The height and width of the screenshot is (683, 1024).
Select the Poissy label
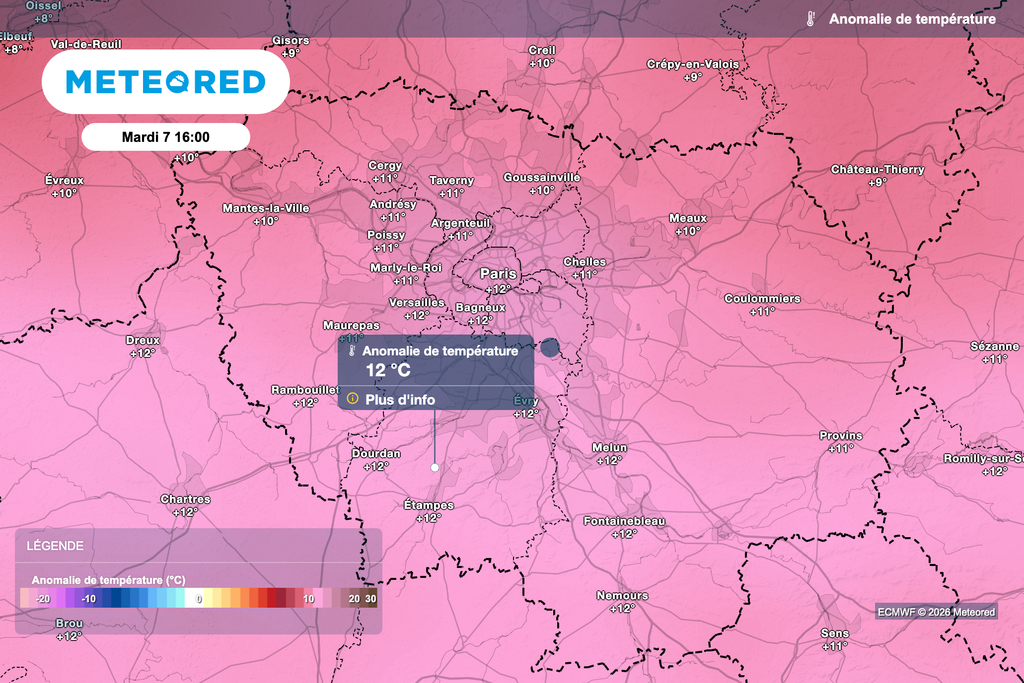point(386,235)
